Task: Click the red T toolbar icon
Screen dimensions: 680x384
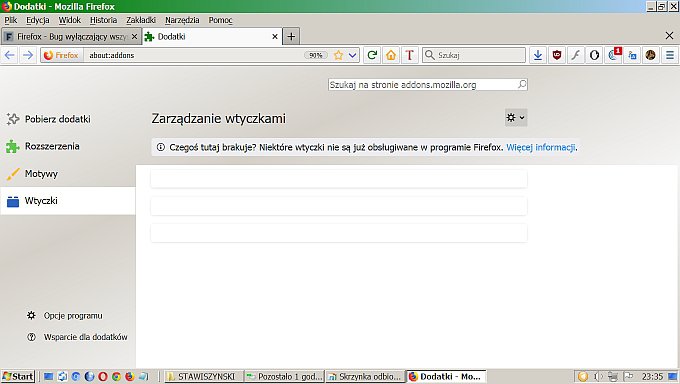Action: tap(410, 55)
